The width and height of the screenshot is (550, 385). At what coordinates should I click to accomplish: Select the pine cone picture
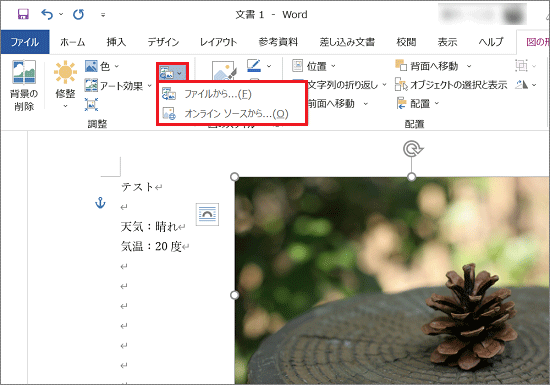click(x=392, y=281)
